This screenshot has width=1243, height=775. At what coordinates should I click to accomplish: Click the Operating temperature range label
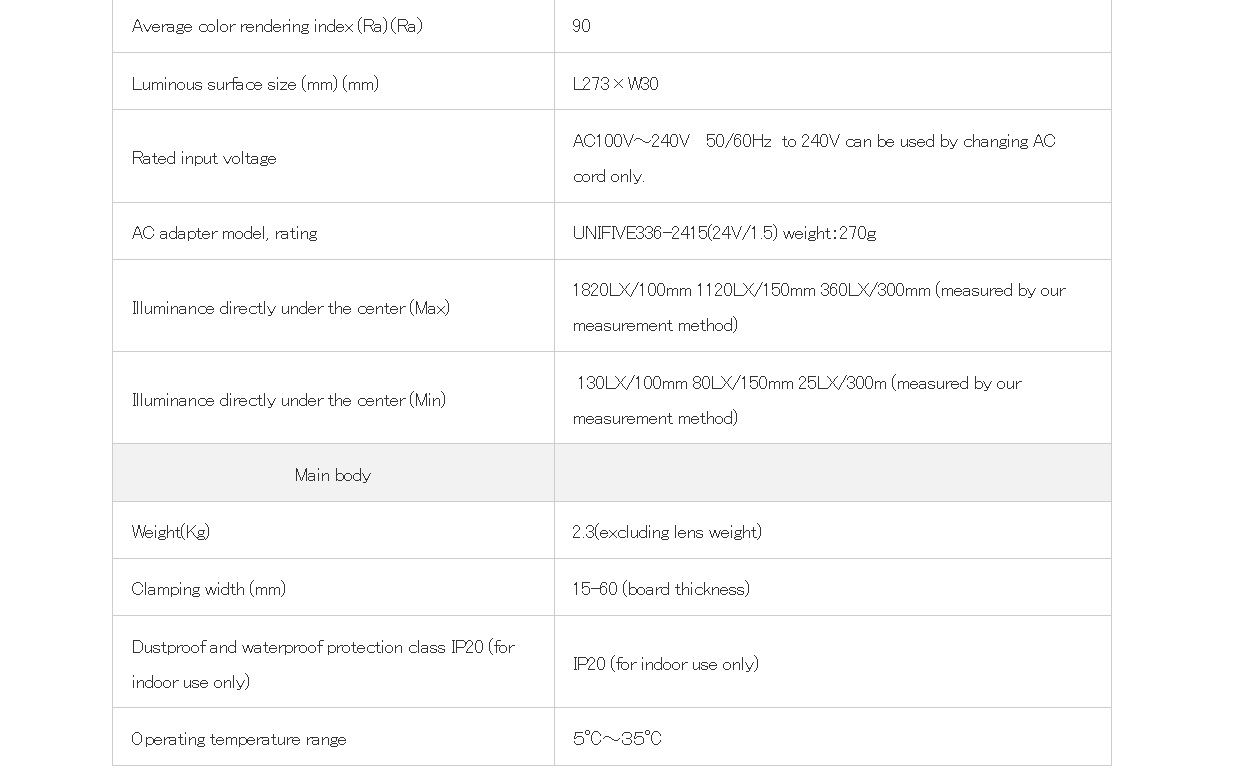pyautogui.click(x=239, y=739)
